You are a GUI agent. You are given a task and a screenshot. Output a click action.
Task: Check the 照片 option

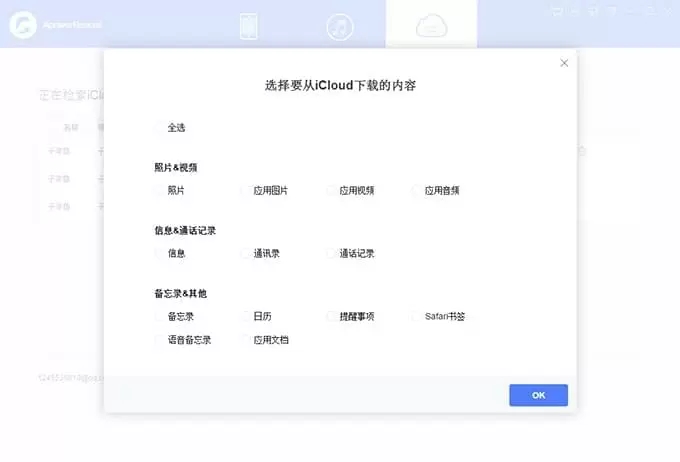pyautogui.click(x=160, y=190)
